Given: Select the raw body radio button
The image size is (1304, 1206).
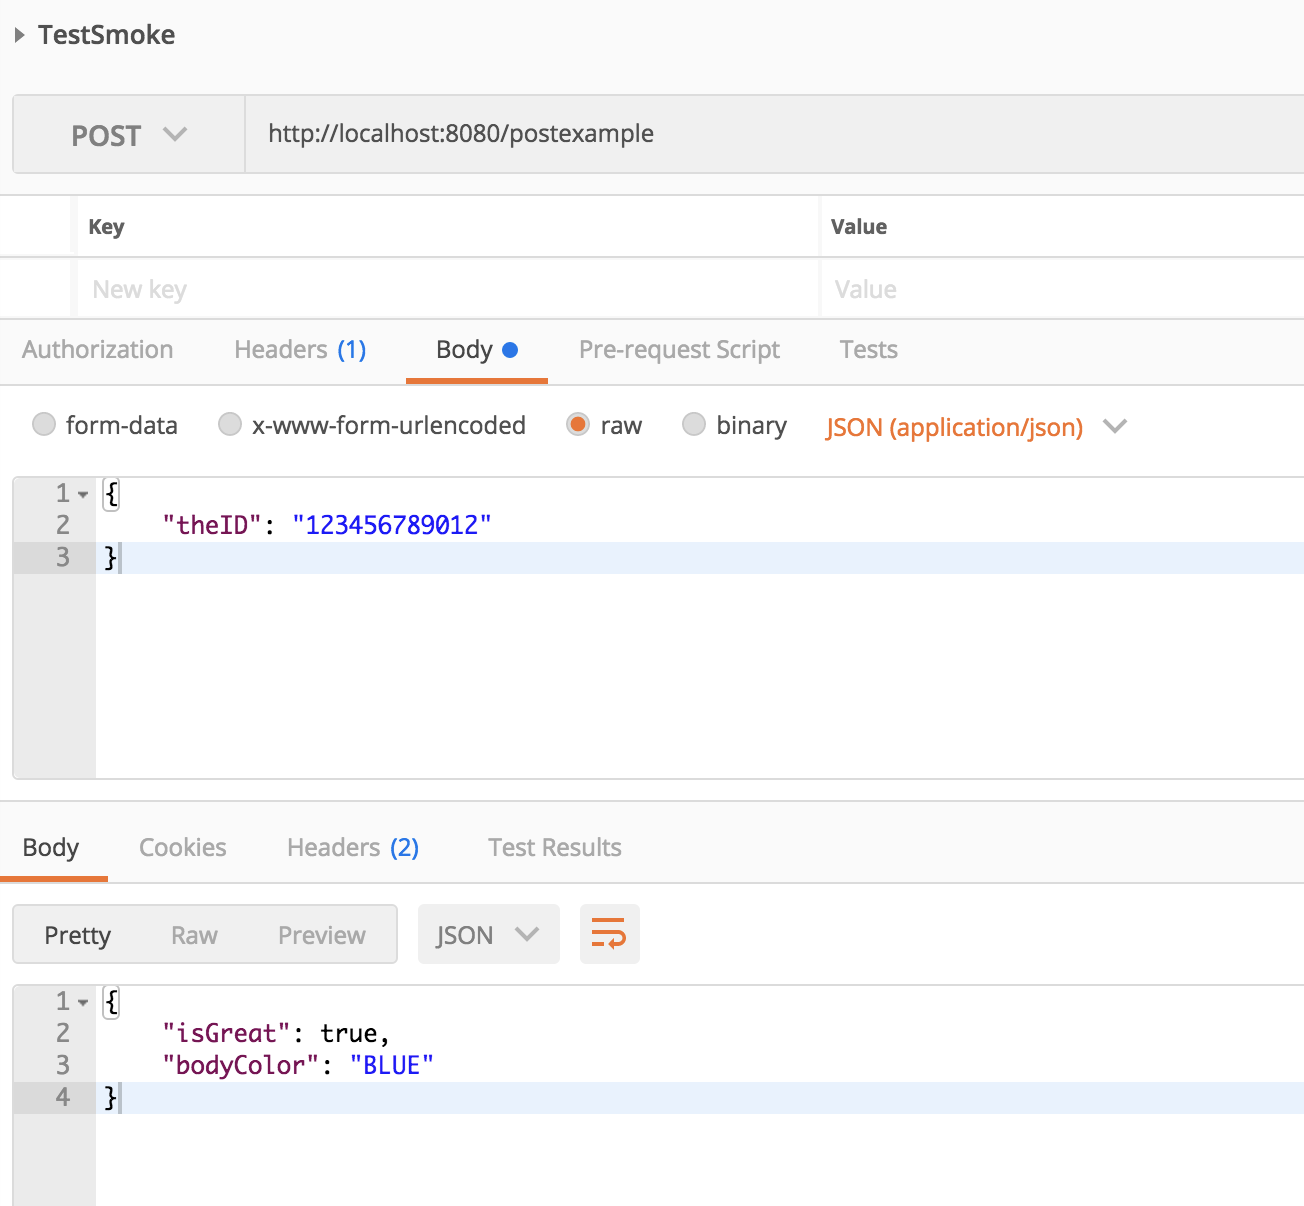Looking at the screenshot, I should coord(578,424).
